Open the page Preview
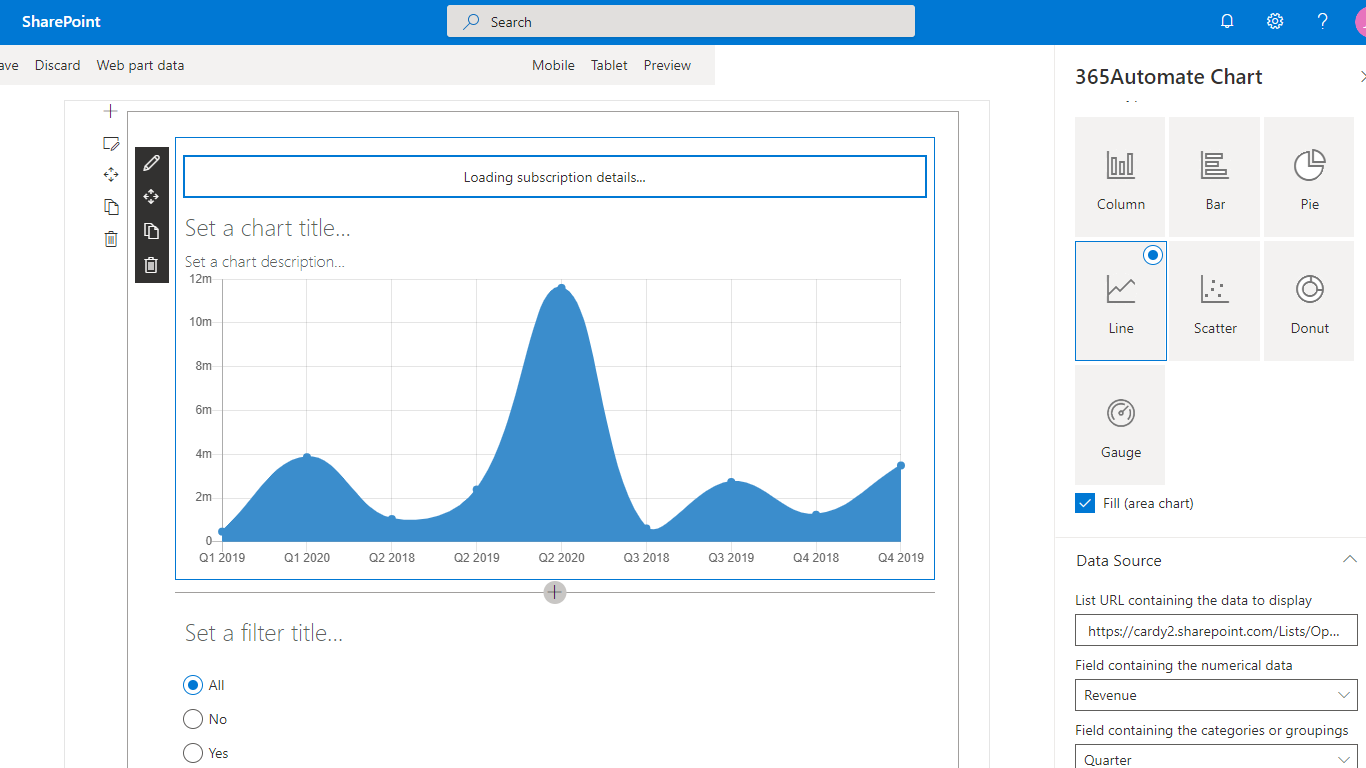The image size is (1366, 768). point(667,65)
